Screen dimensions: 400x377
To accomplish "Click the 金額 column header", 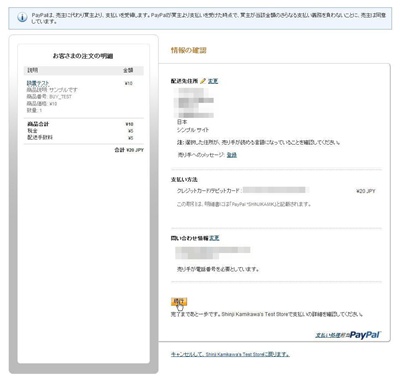I will pos(128,70).
